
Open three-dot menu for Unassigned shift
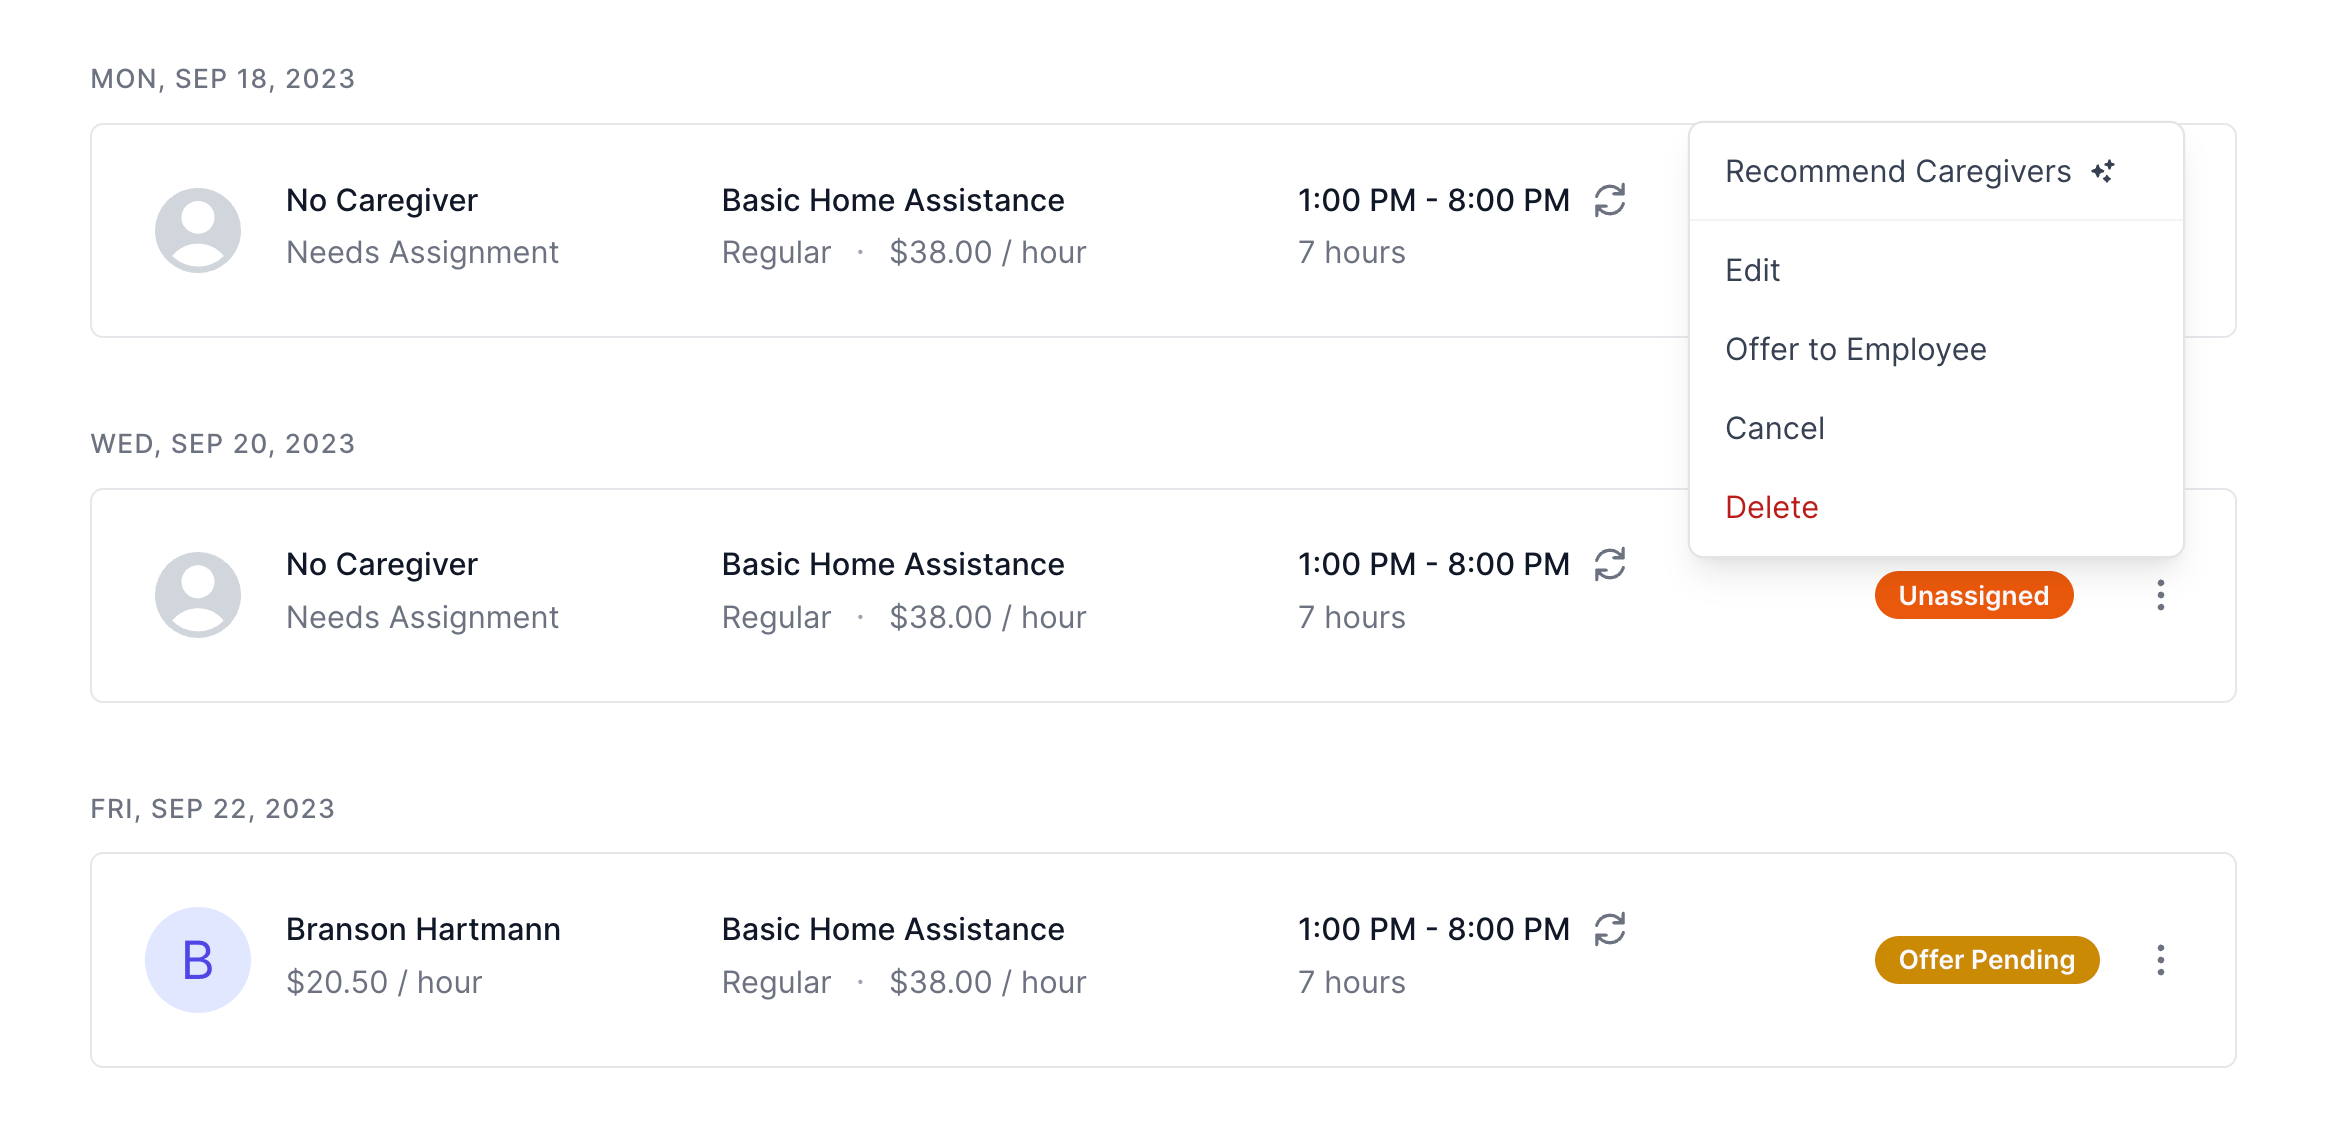tap(2161, 595)
